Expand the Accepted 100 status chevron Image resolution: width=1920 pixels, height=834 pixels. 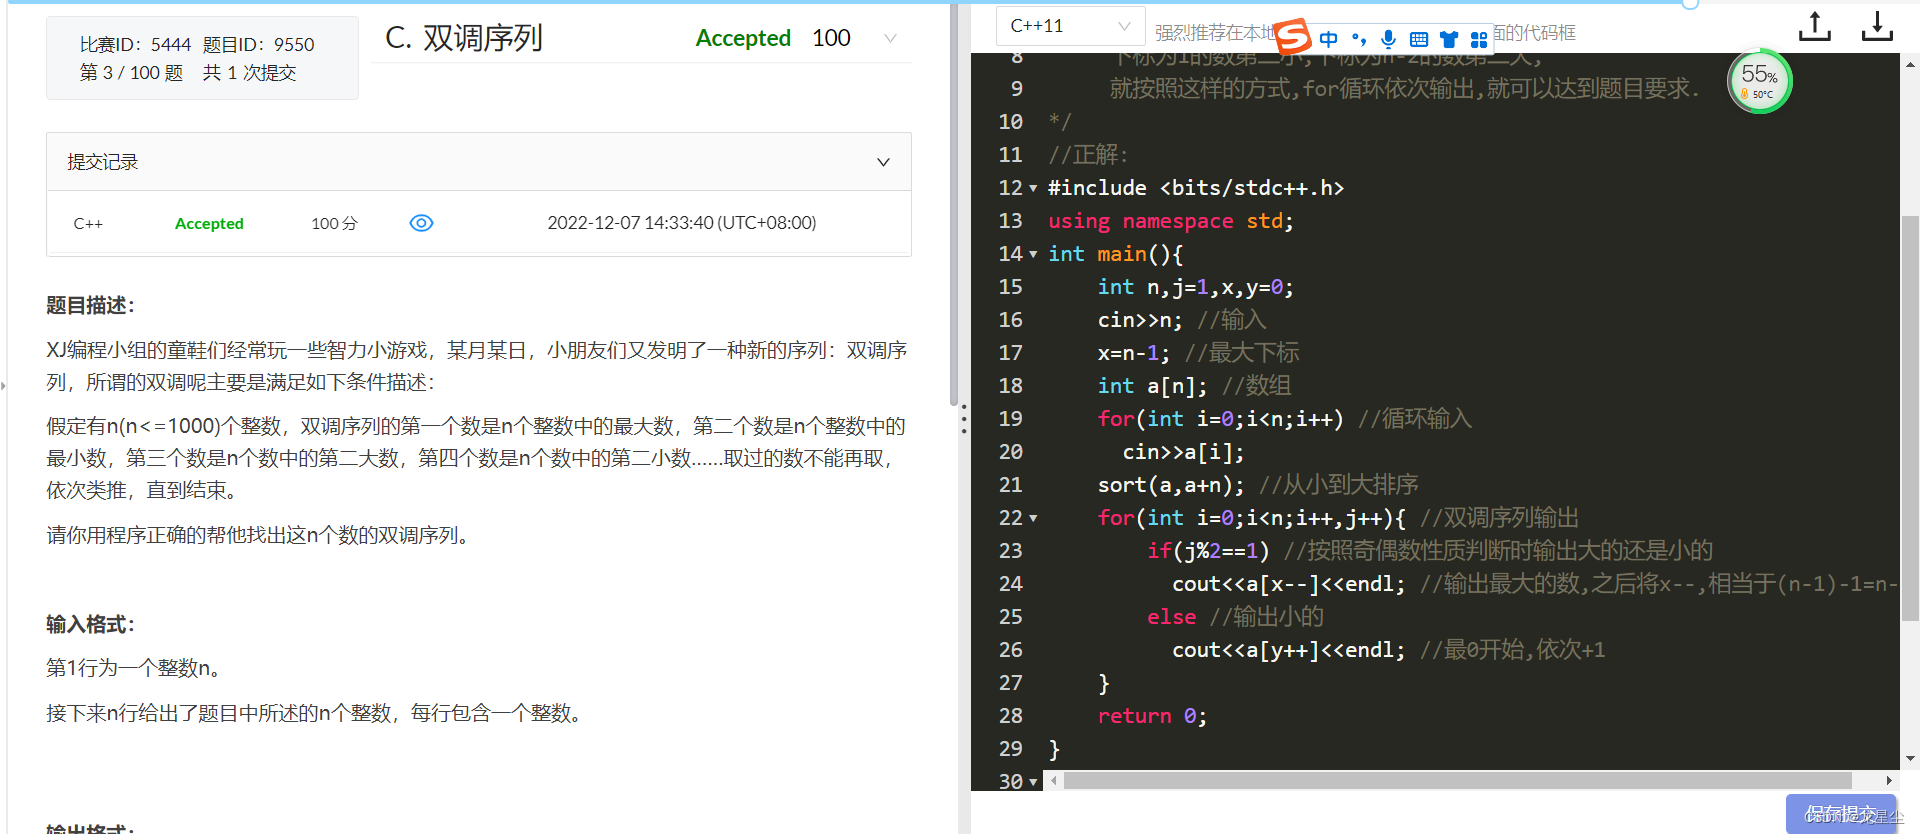coord(890,38)
